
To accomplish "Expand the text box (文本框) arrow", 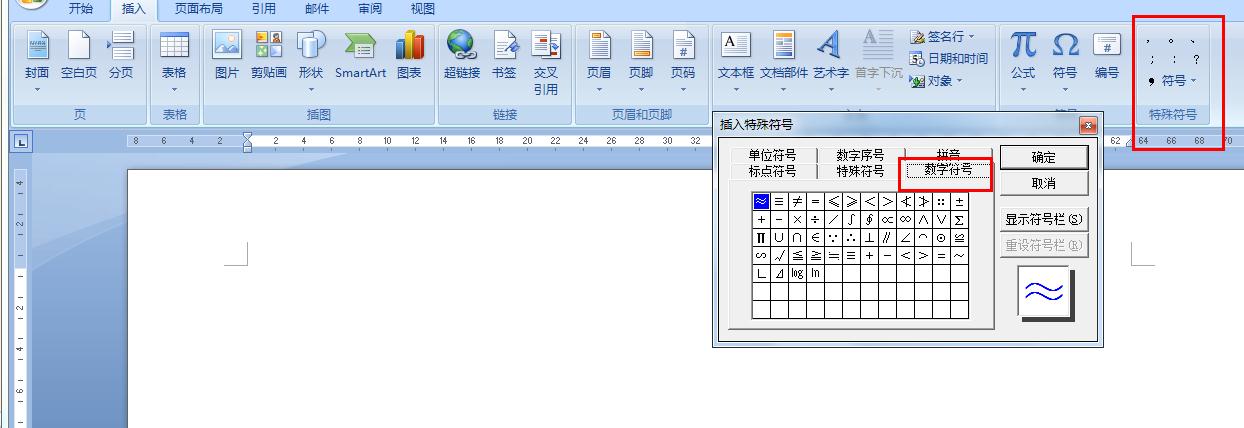I will [736, 90].
